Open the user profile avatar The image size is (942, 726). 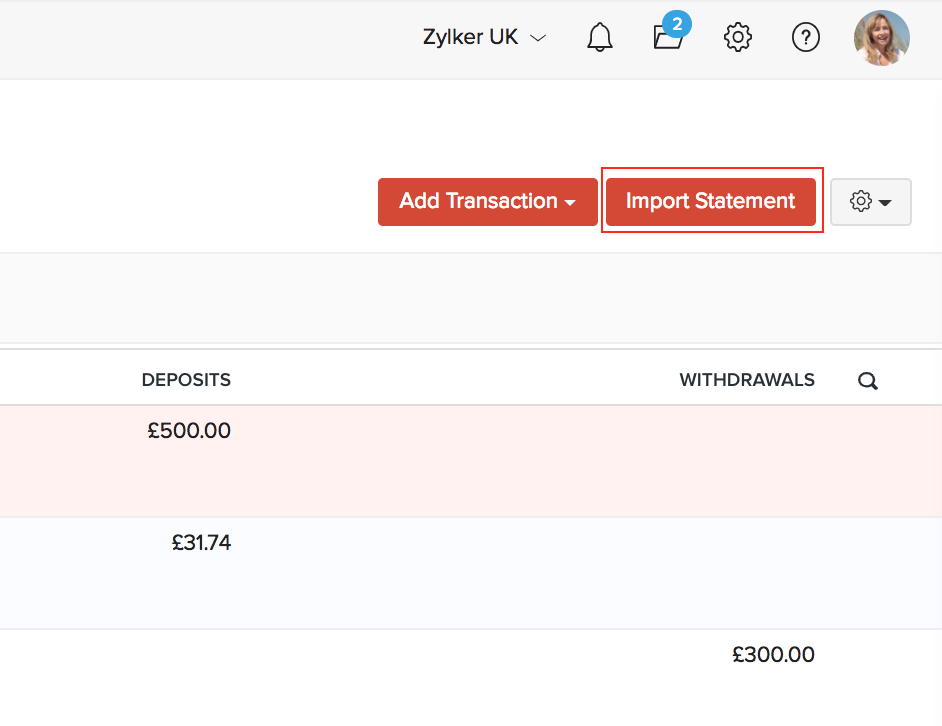click(881, 38)
